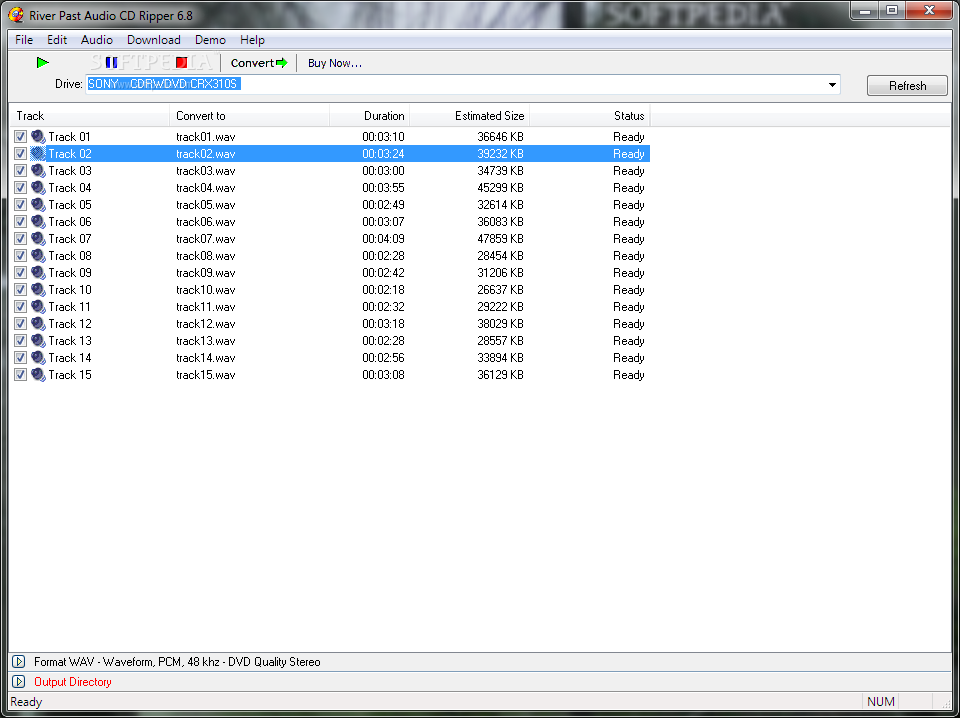Select the track01.wav file name
This screenshot has height=718, width=960.
pos(206,136)
